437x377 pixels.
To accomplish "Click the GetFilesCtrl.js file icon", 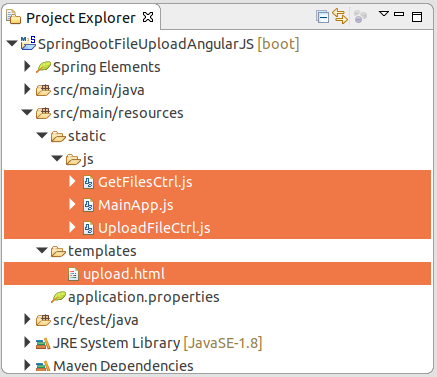I will coord(88,182).
